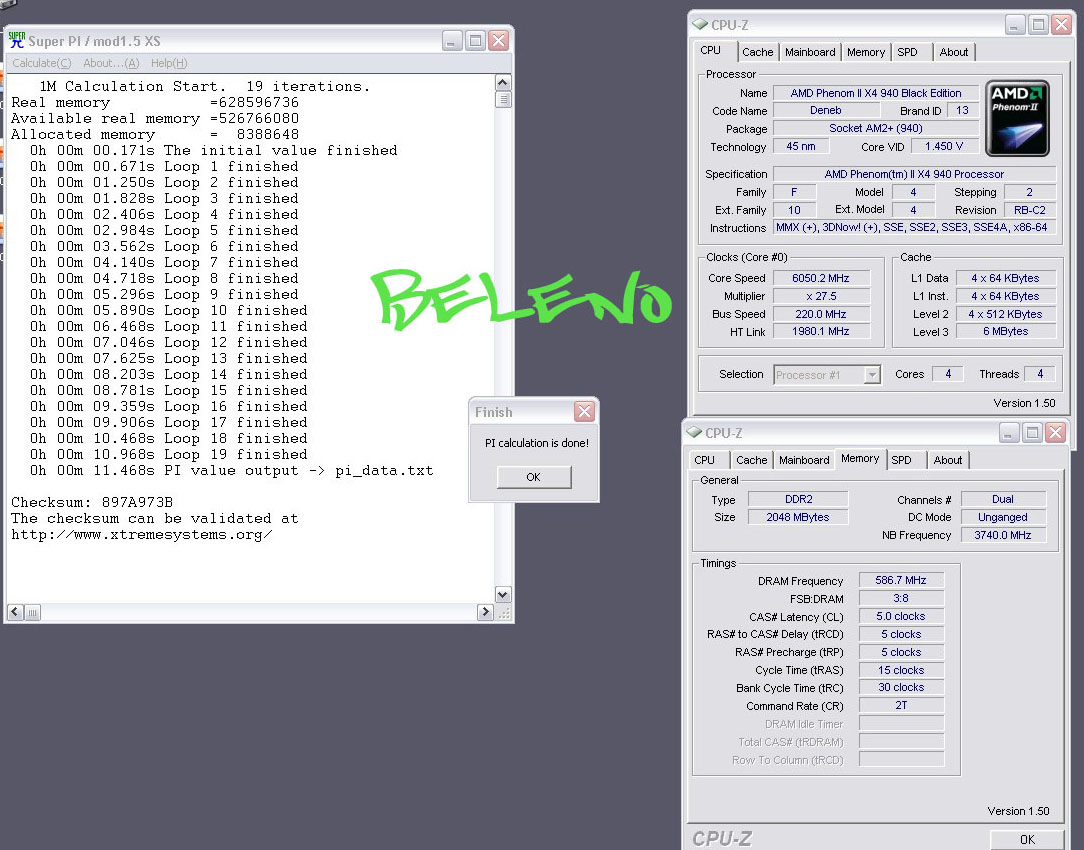Click the CAS# Latency value 5.0 clocks
Screen dimensions: 1084x850
pyautogui.click(x=901, y=616)
